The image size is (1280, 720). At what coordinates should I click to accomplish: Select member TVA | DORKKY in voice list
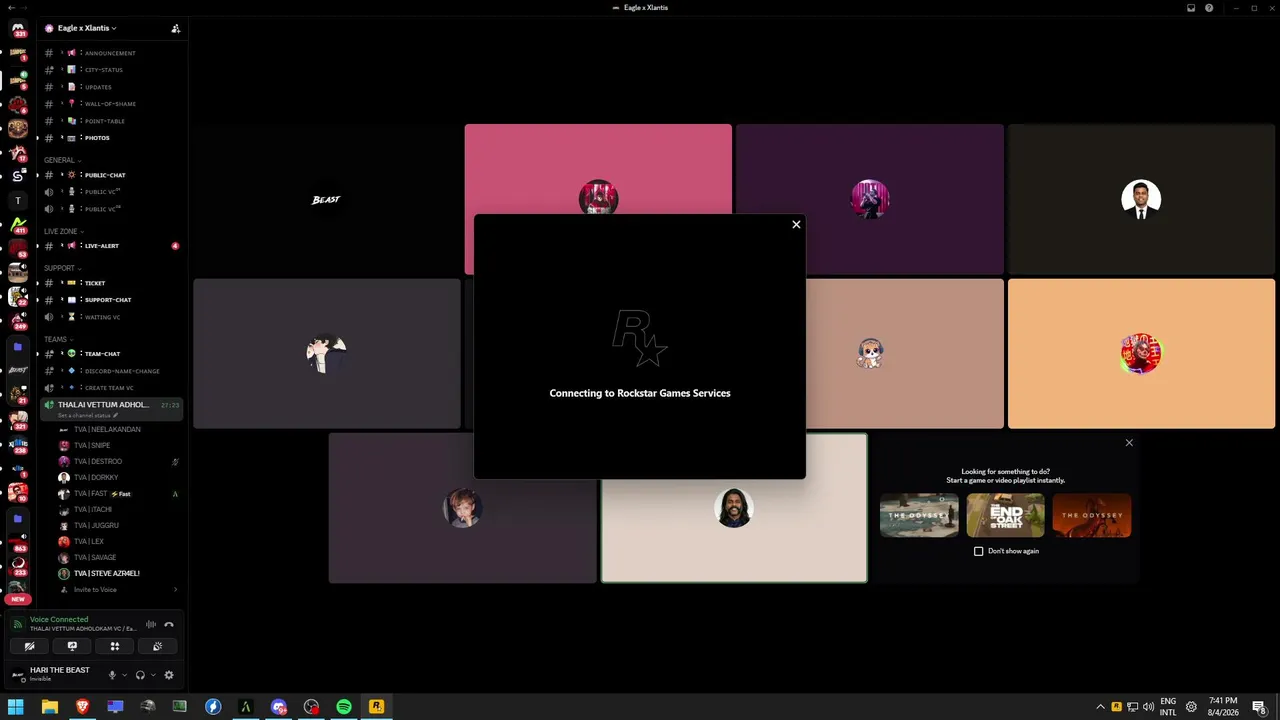click(118, 478)
